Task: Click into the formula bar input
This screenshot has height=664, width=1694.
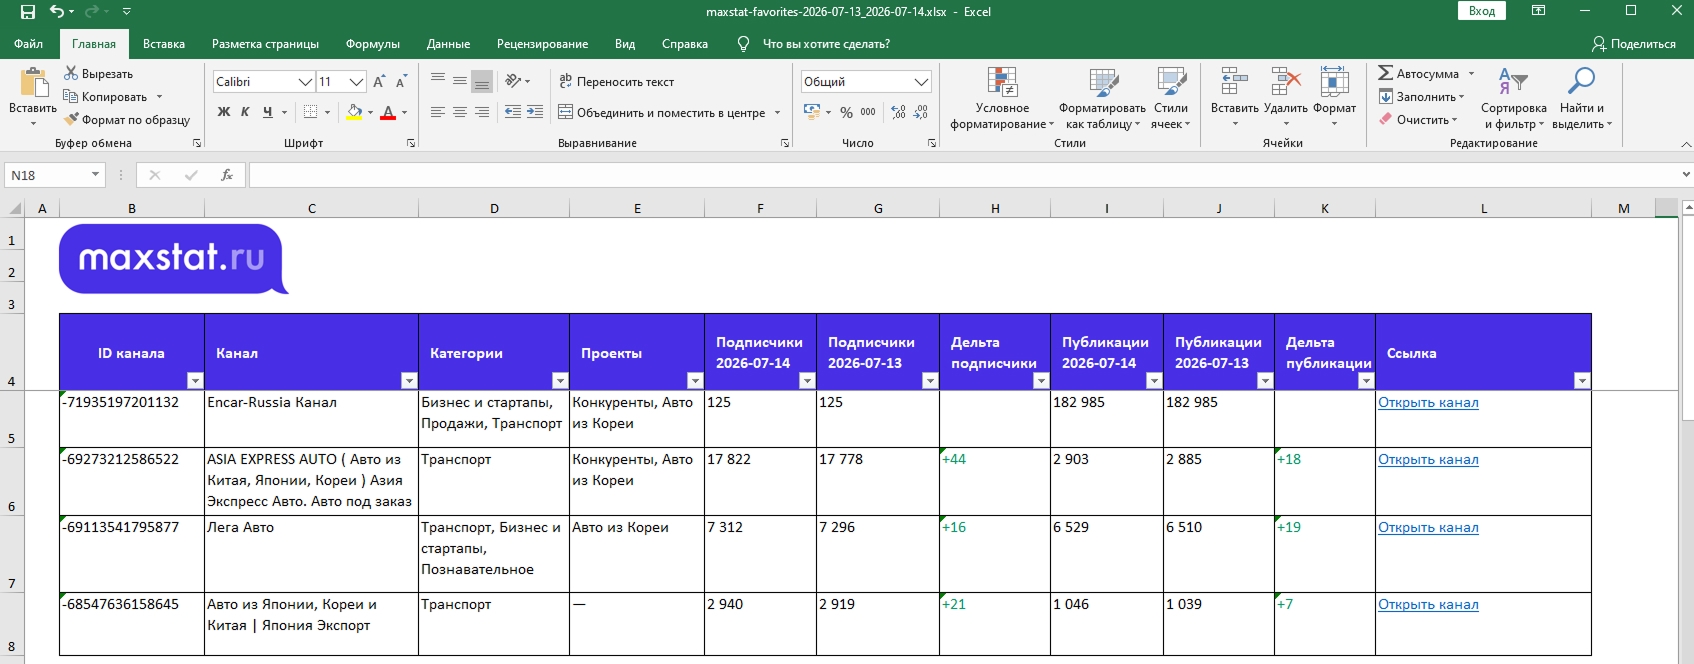Action: coord(963,175)
